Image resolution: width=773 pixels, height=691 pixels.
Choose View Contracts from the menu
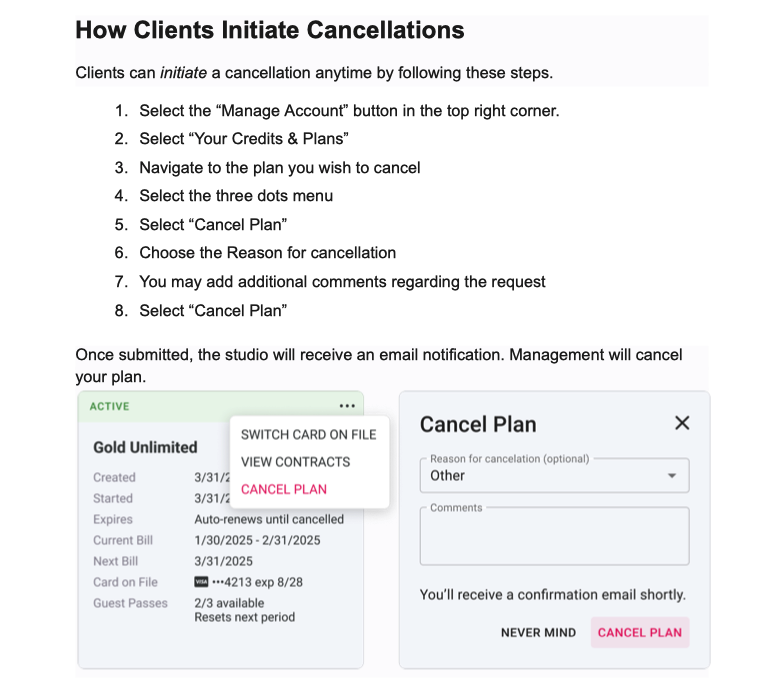click(x=295, y=462)
